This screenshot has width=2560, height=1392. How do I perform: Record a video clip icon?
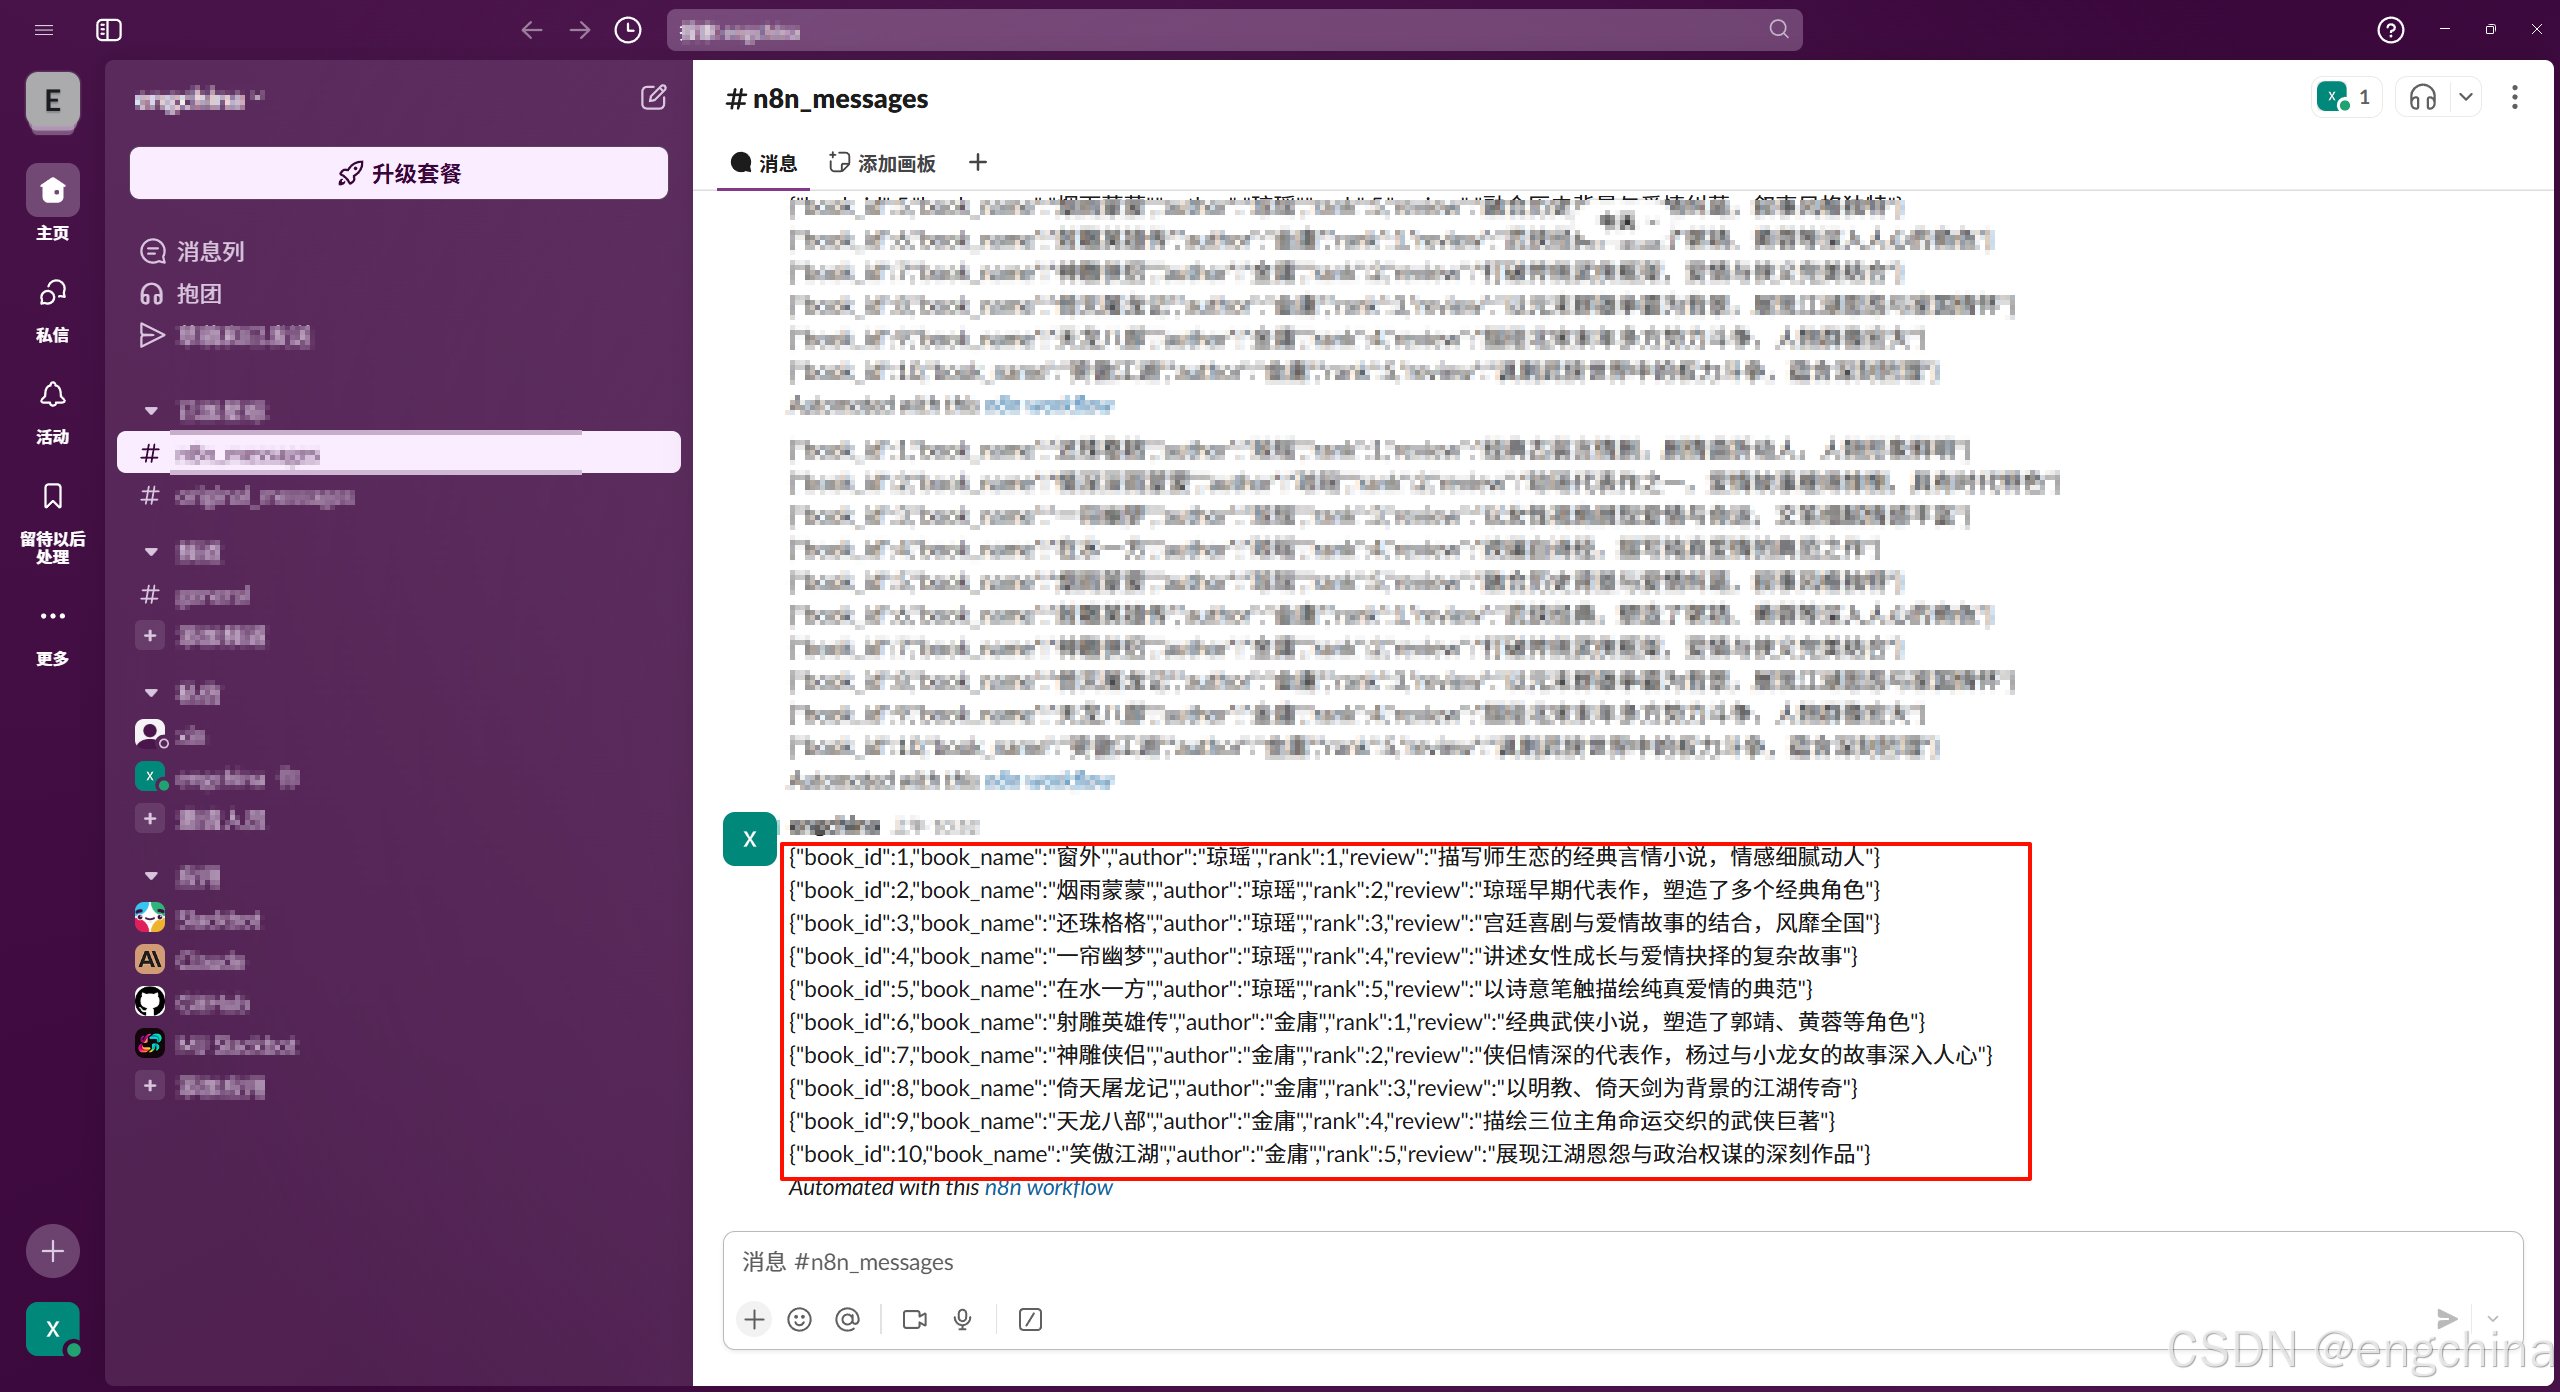pyautogui.click(x=914, y=1319)
